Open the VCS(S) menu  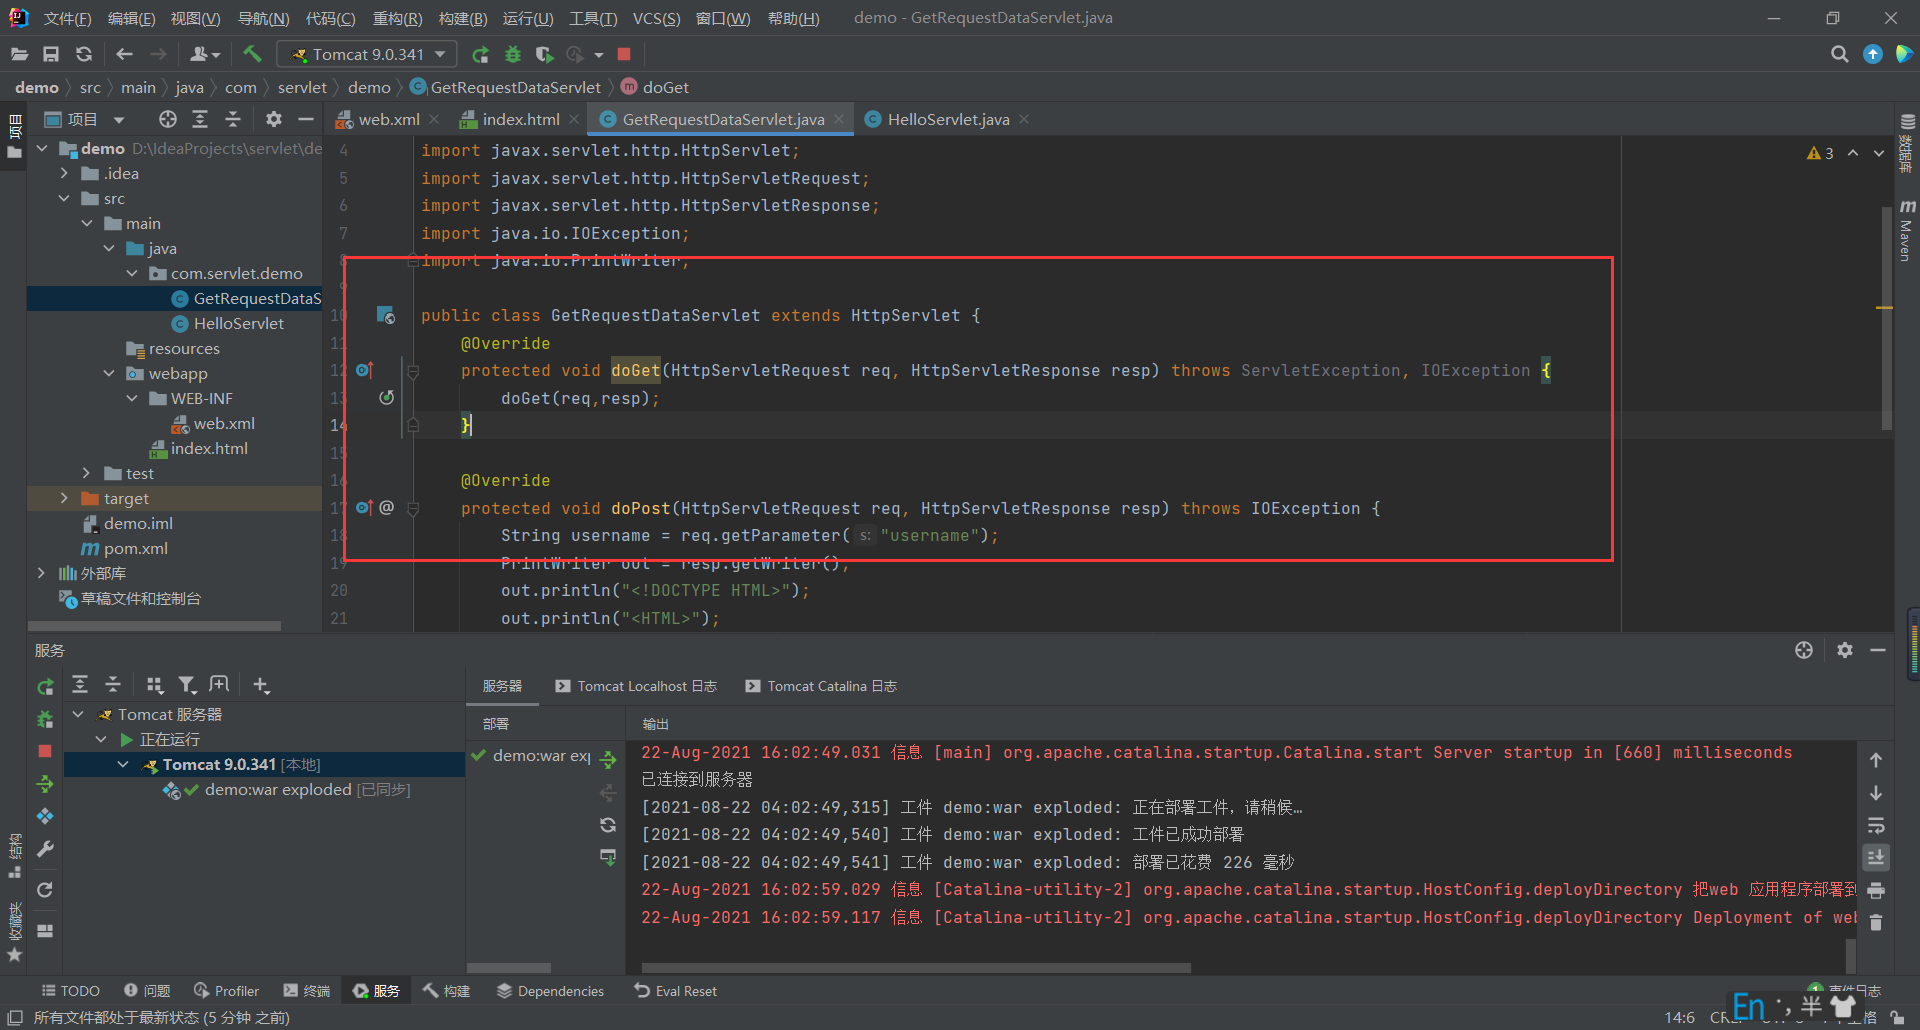657,18
